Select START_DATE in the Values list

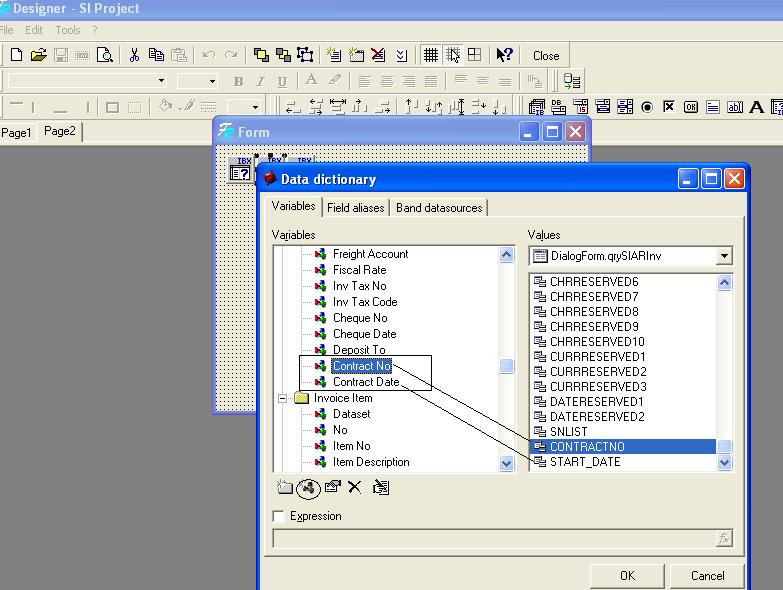(584, 462)
